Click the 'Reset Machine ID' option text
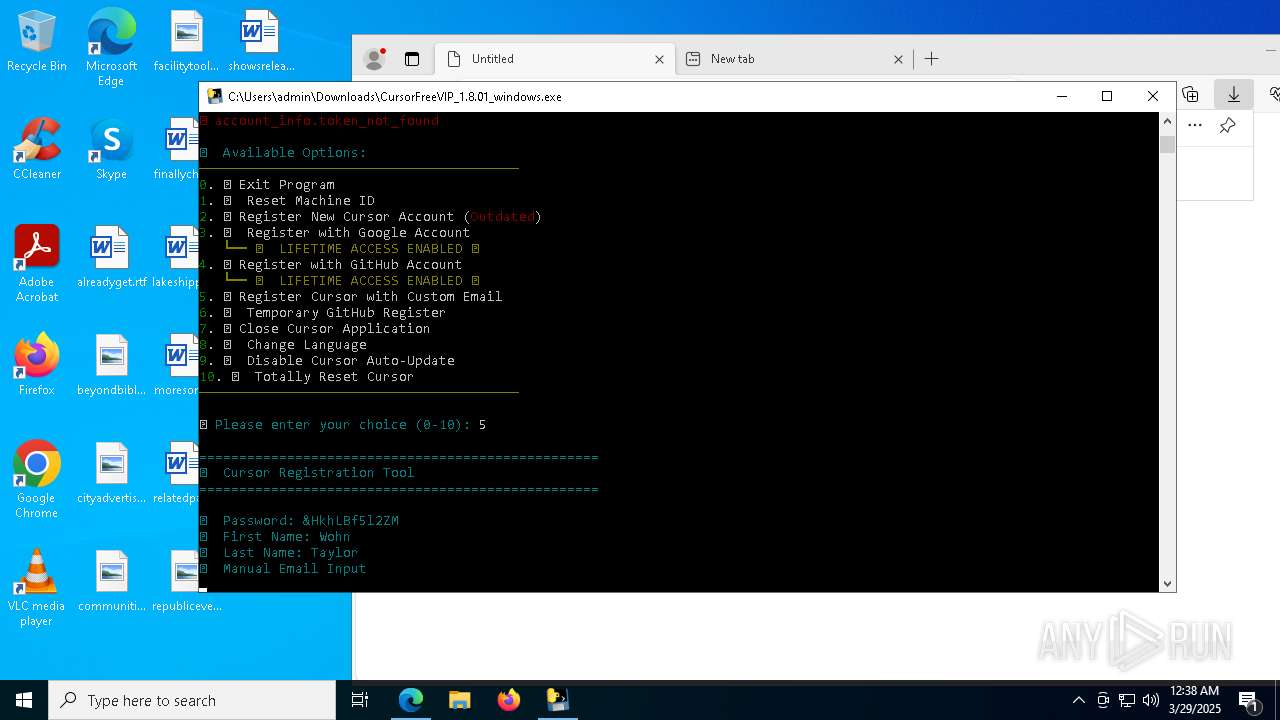Image resolution: width=1280 pixels, height=720 pixels. (x=311, y=201)
